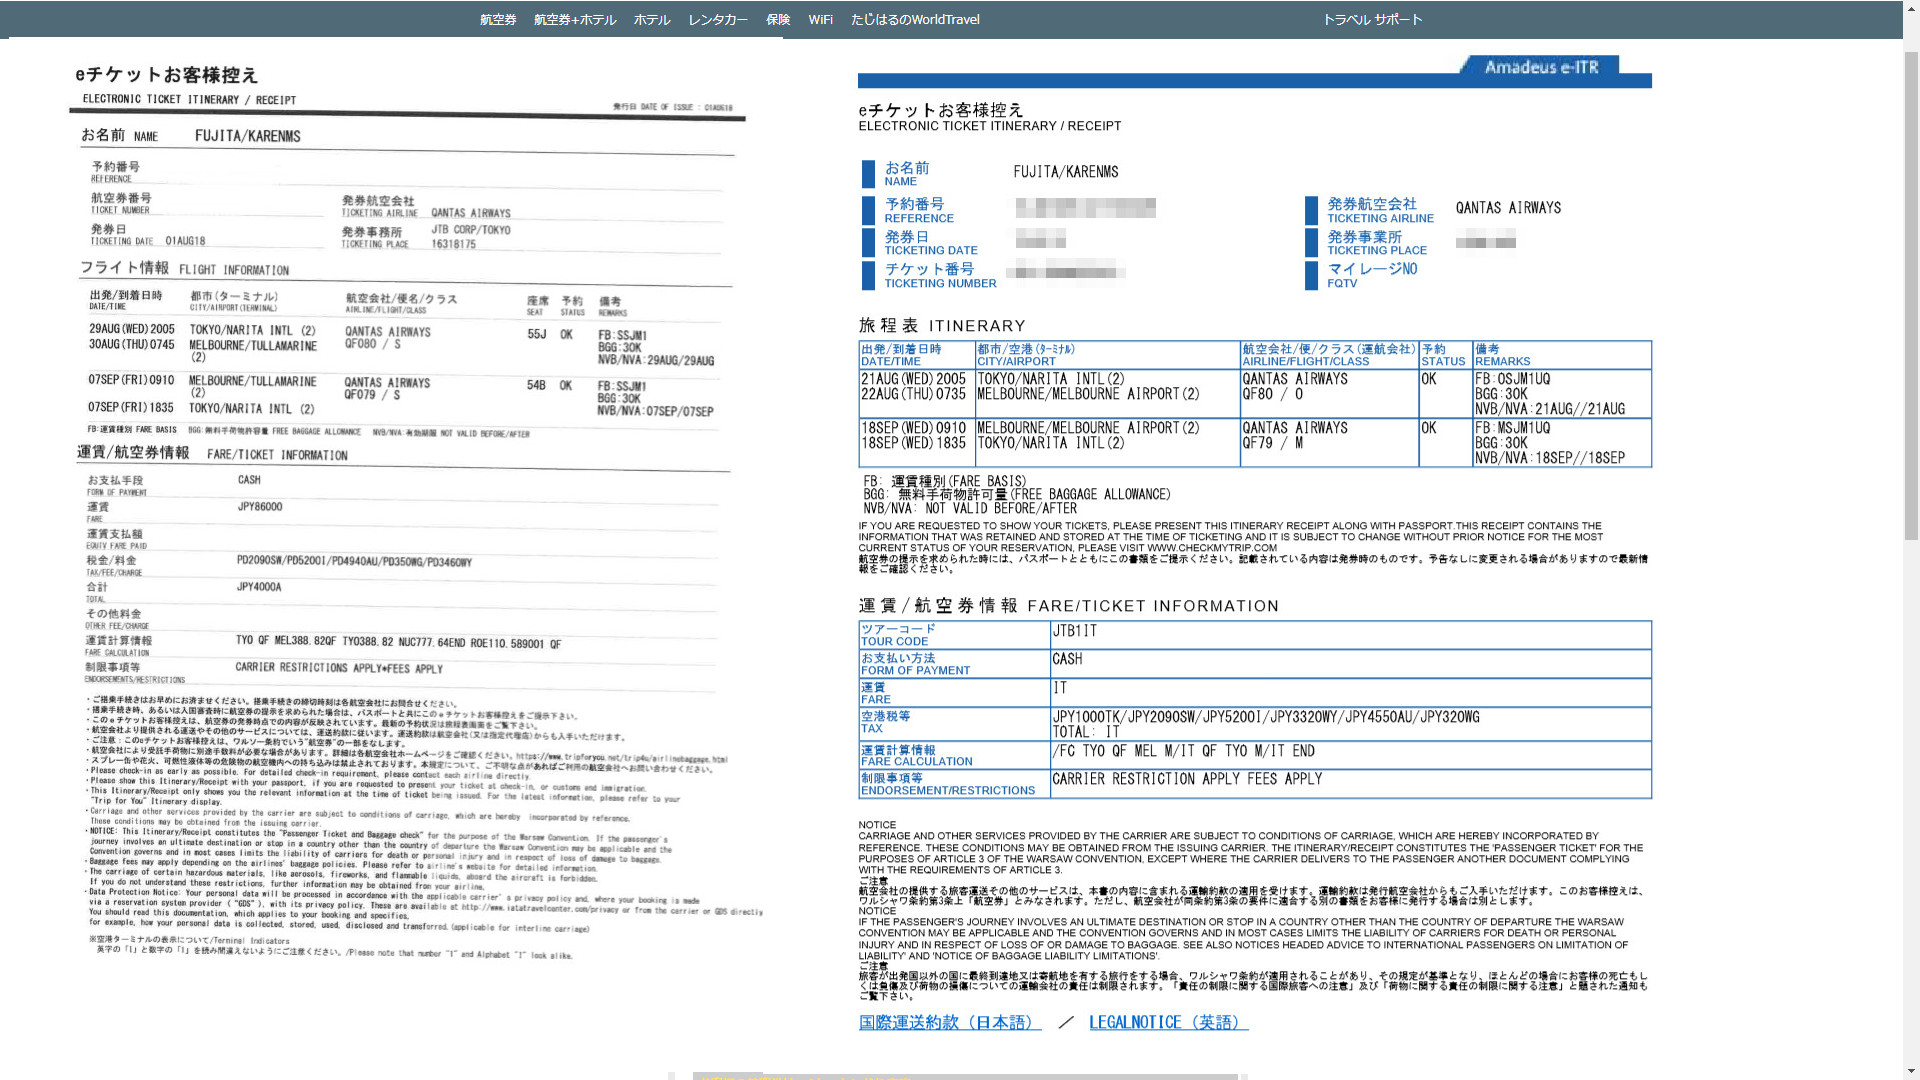Click the blue marker beside 発券航空会社 TICKETING AIRLINE
Viewport: 1920px width, 1080px height.
point(1311,210)
